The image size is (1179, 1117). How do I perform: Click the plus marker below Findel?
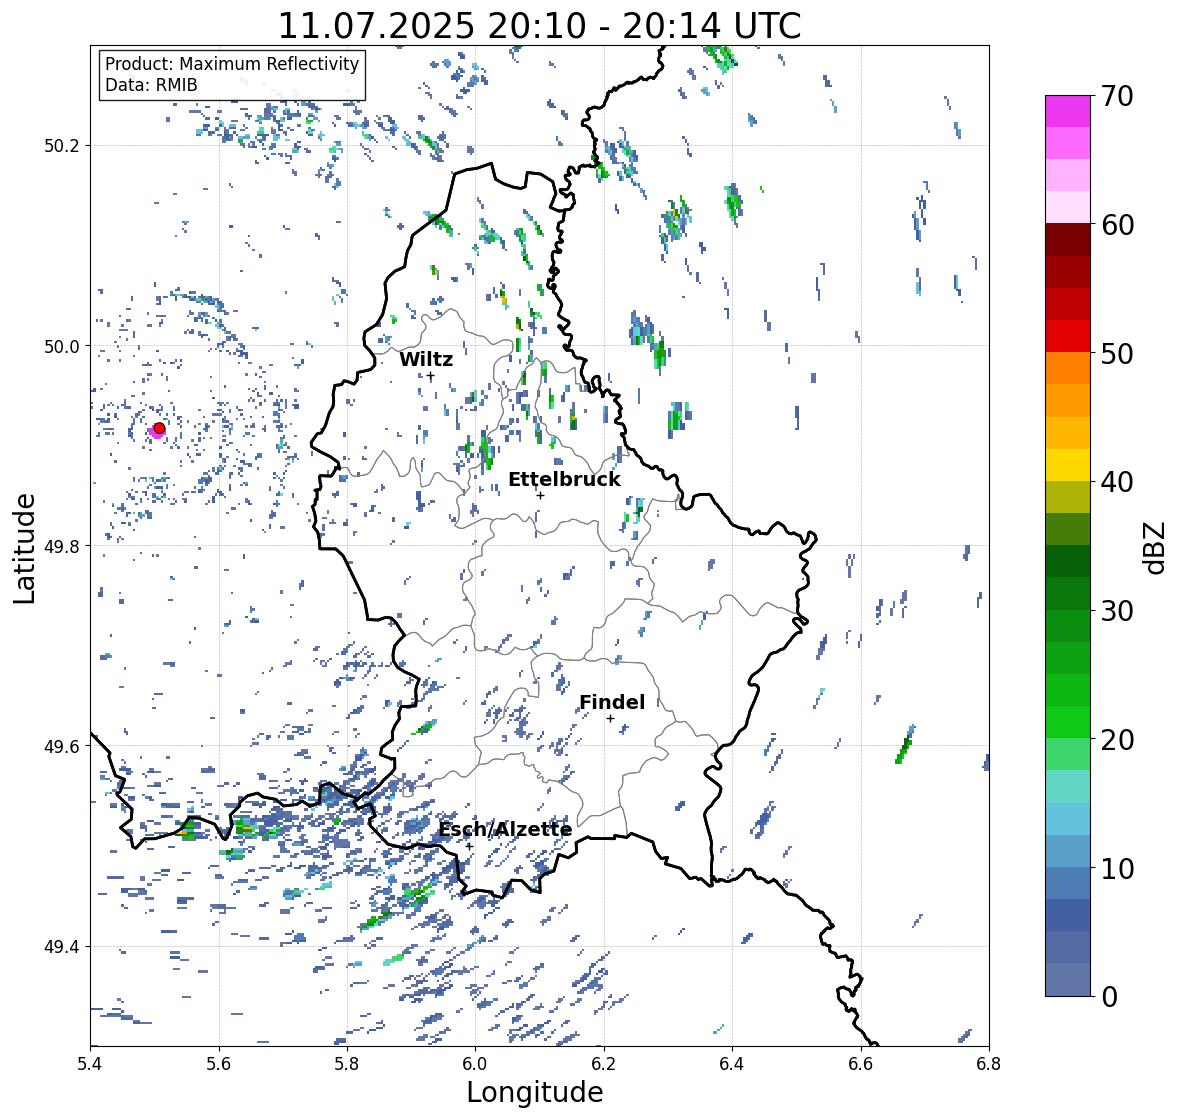611,719
